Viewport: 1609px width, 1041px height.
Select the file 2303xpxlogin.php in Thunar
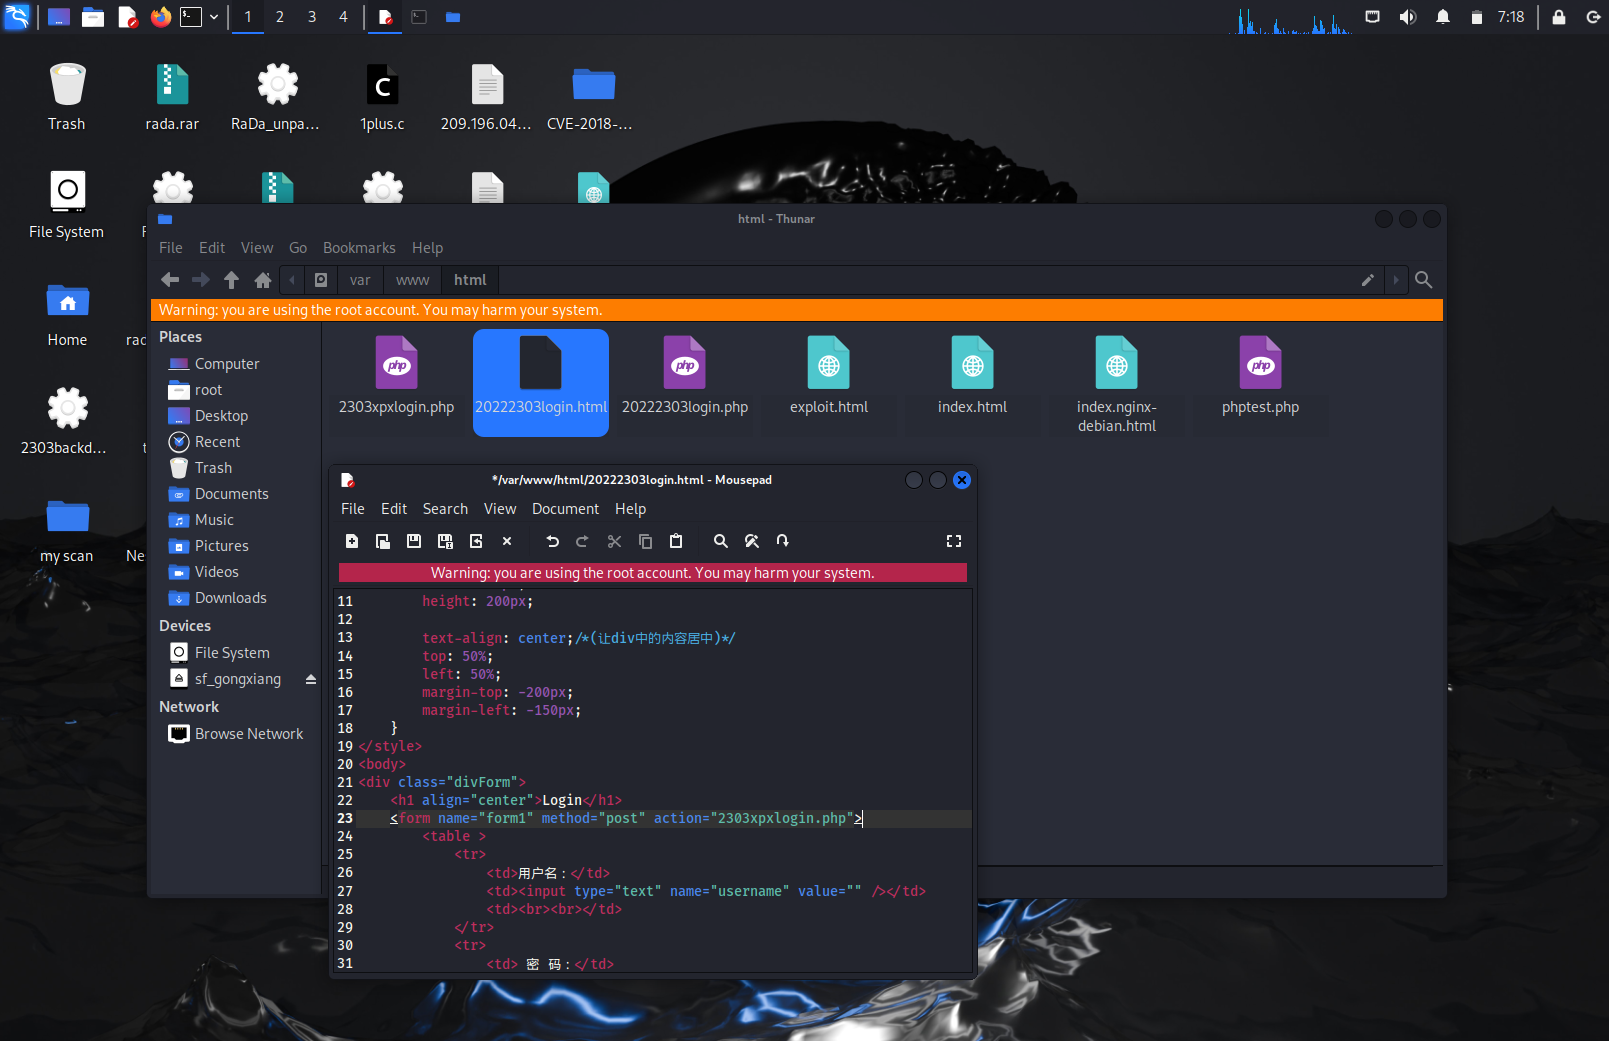tap(396, 376)
